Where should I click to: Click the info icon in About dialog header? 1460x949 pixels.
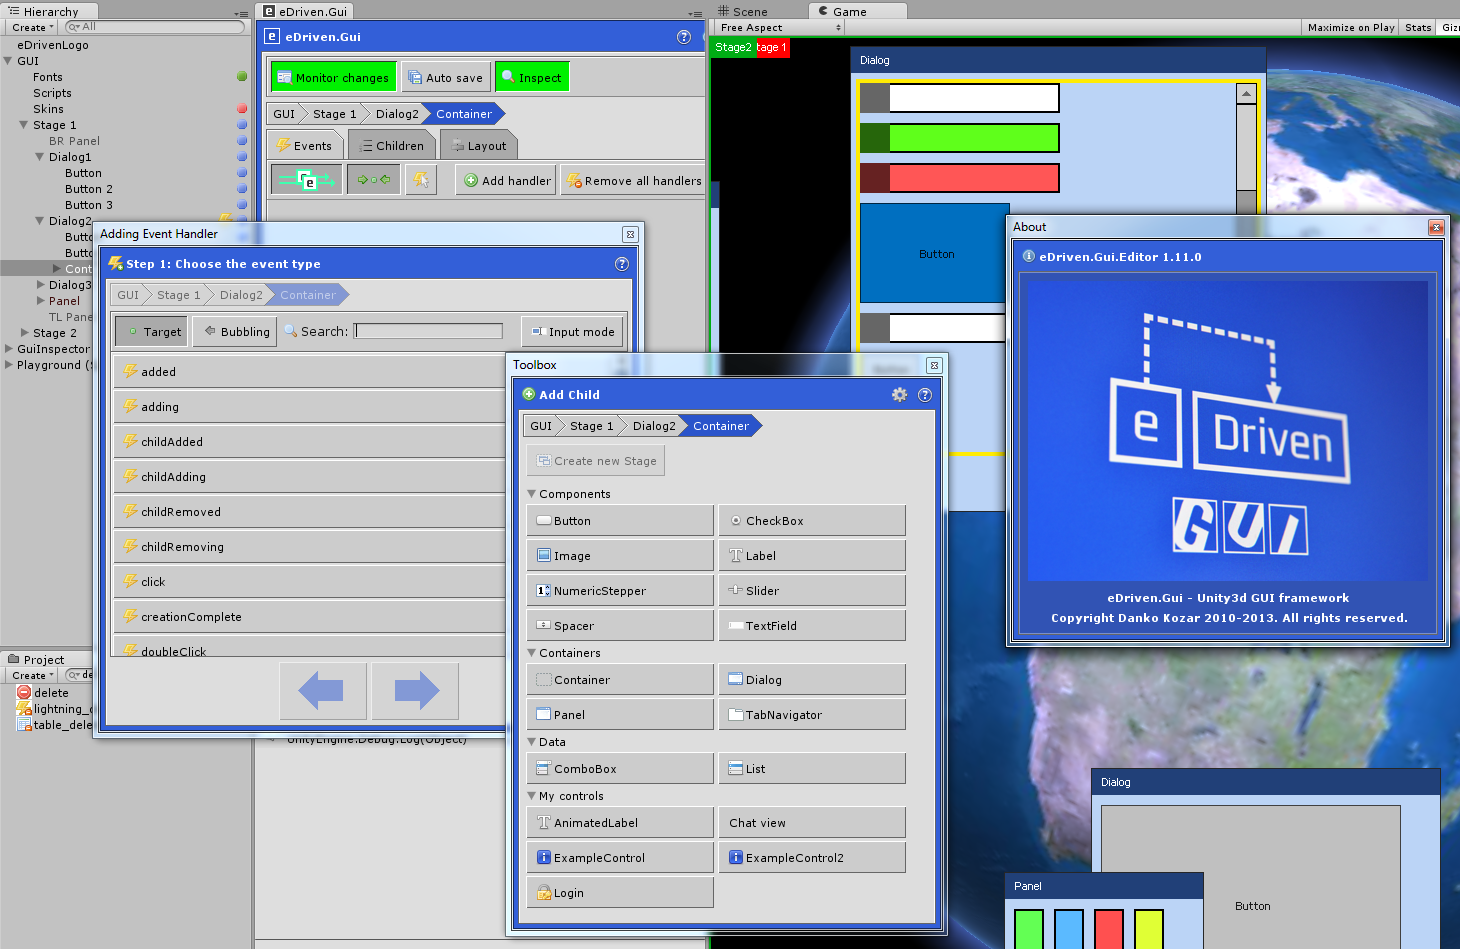pos(1028,256)
